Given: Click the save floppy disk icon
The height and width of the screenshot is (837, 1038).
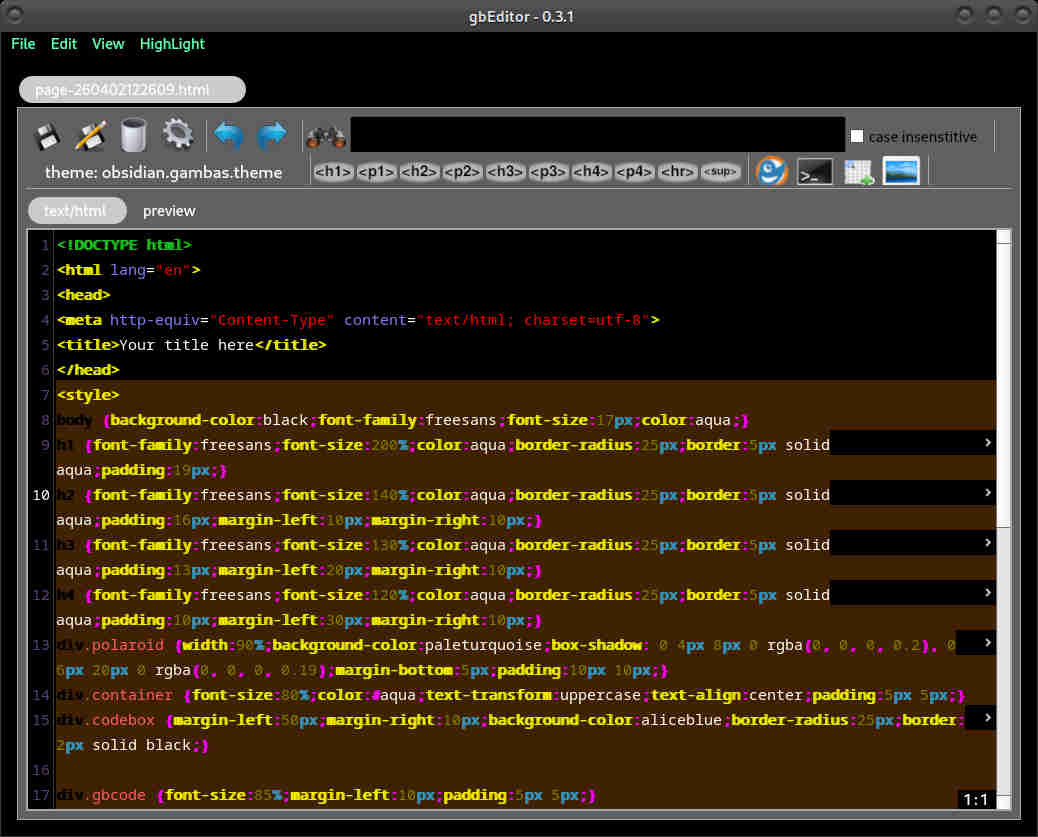Looking at the screenshot, I should point(49,135).
